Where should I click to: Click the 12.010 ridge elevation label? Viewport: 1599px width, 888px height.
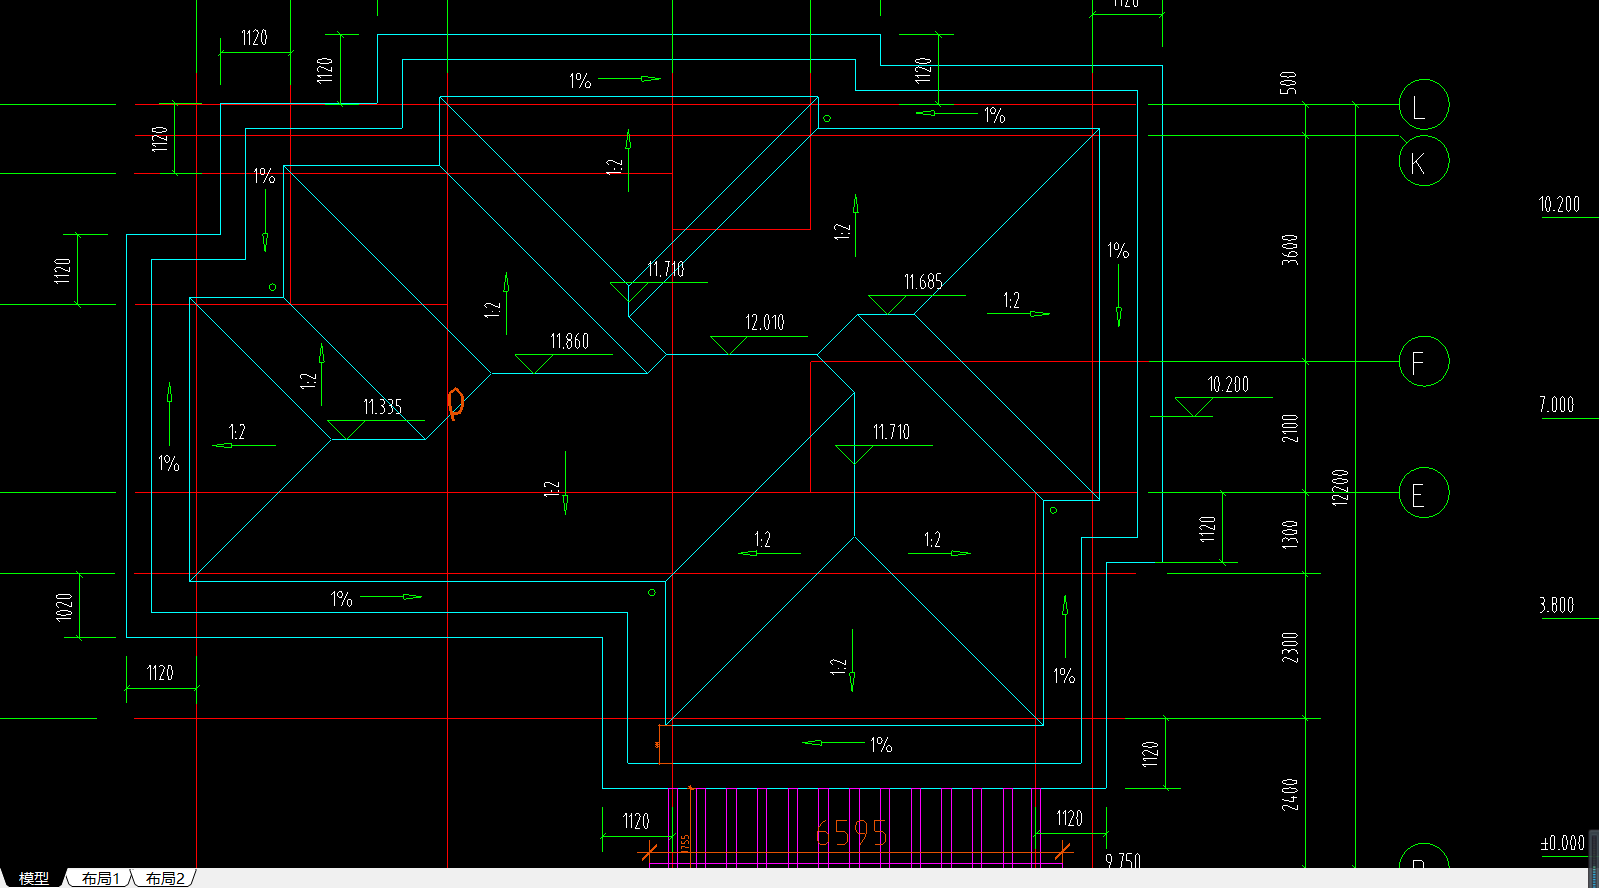pyautogui.click(x=765, y=323)
